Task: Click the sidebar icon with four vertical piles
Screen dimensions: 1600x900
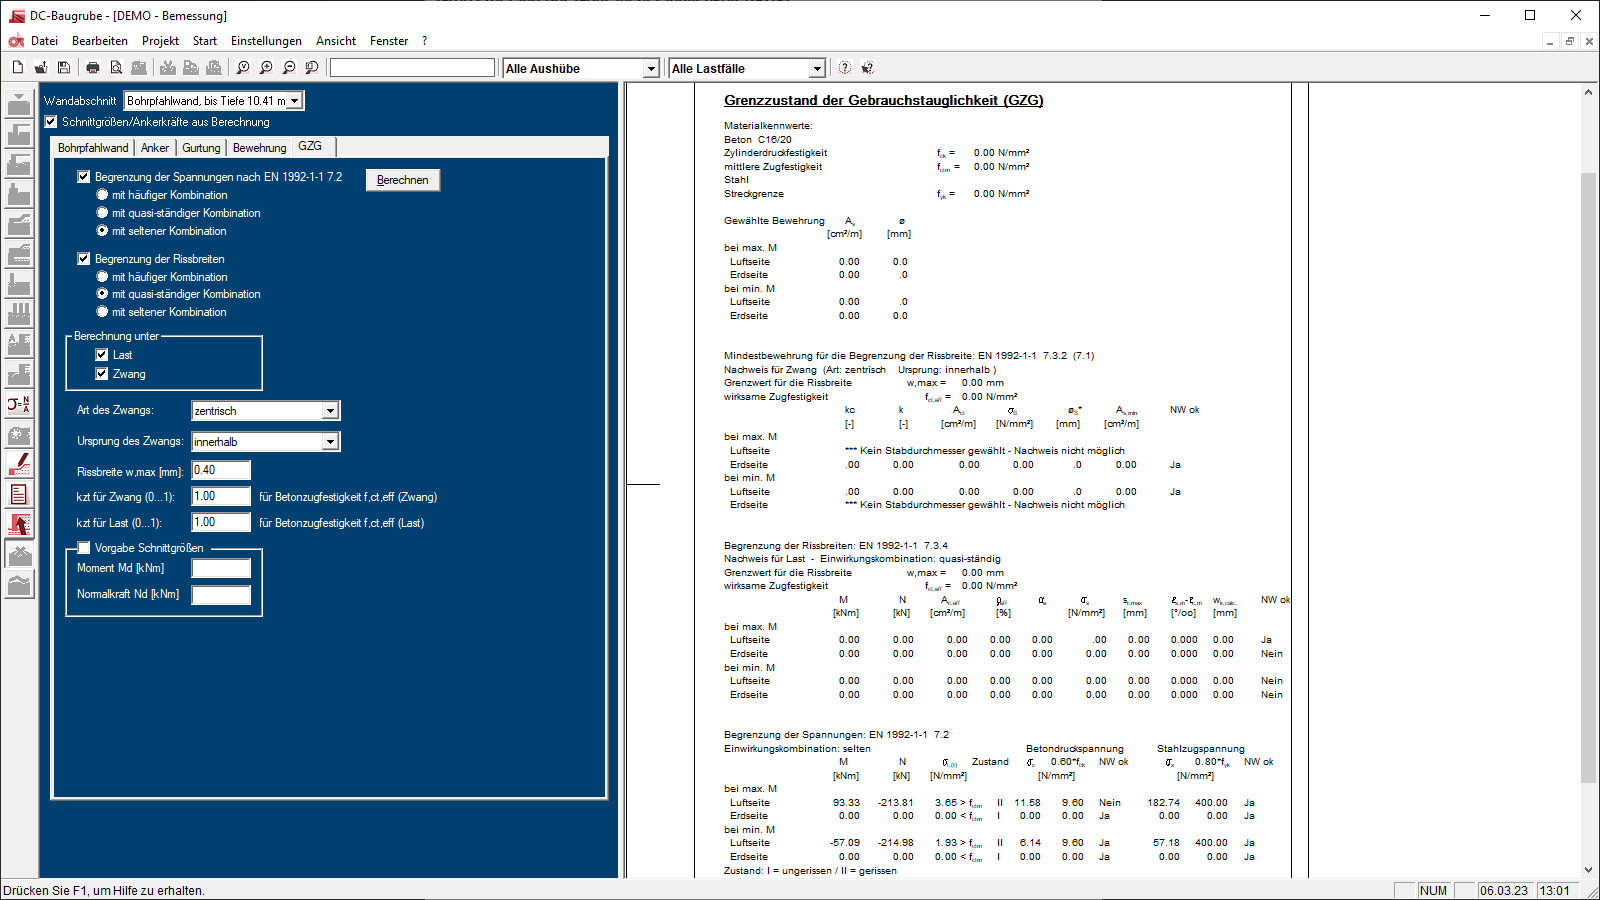Action: point(19,315)
